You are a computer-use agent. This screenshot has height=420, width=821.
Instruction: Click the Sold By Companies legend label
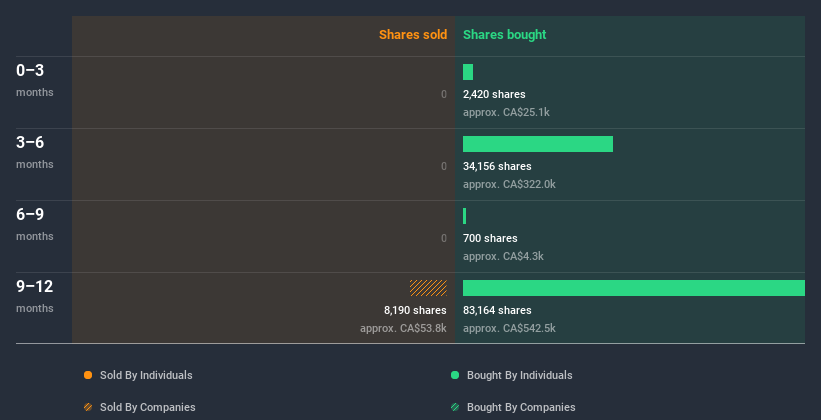148,407
